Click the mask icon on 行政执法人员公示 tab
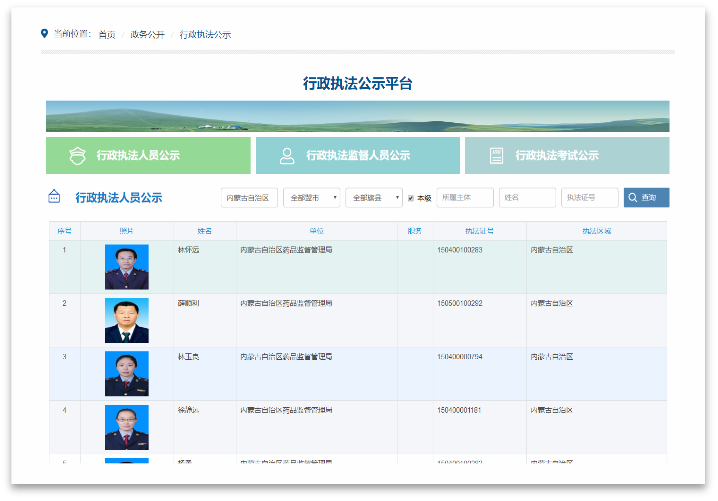The width and height of the screenshot is (718, 501). click(x=77, y=156)
